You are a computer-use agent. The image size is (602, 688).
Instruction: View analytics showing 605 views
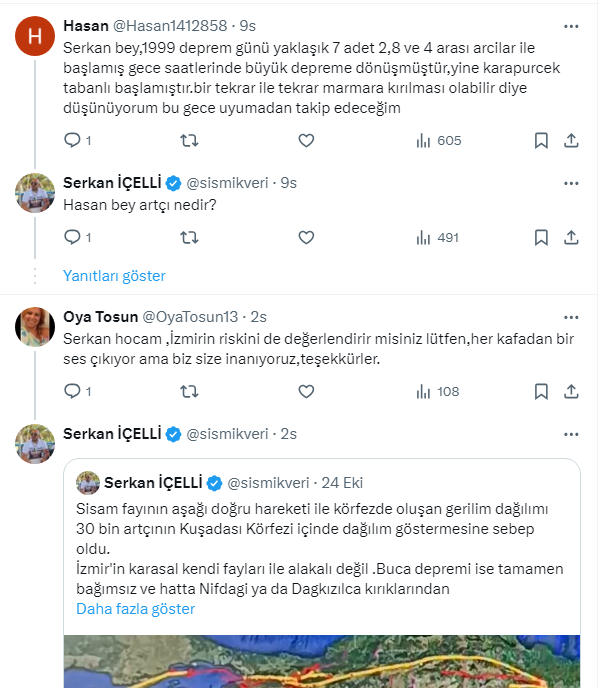click(x=438, y=140)
